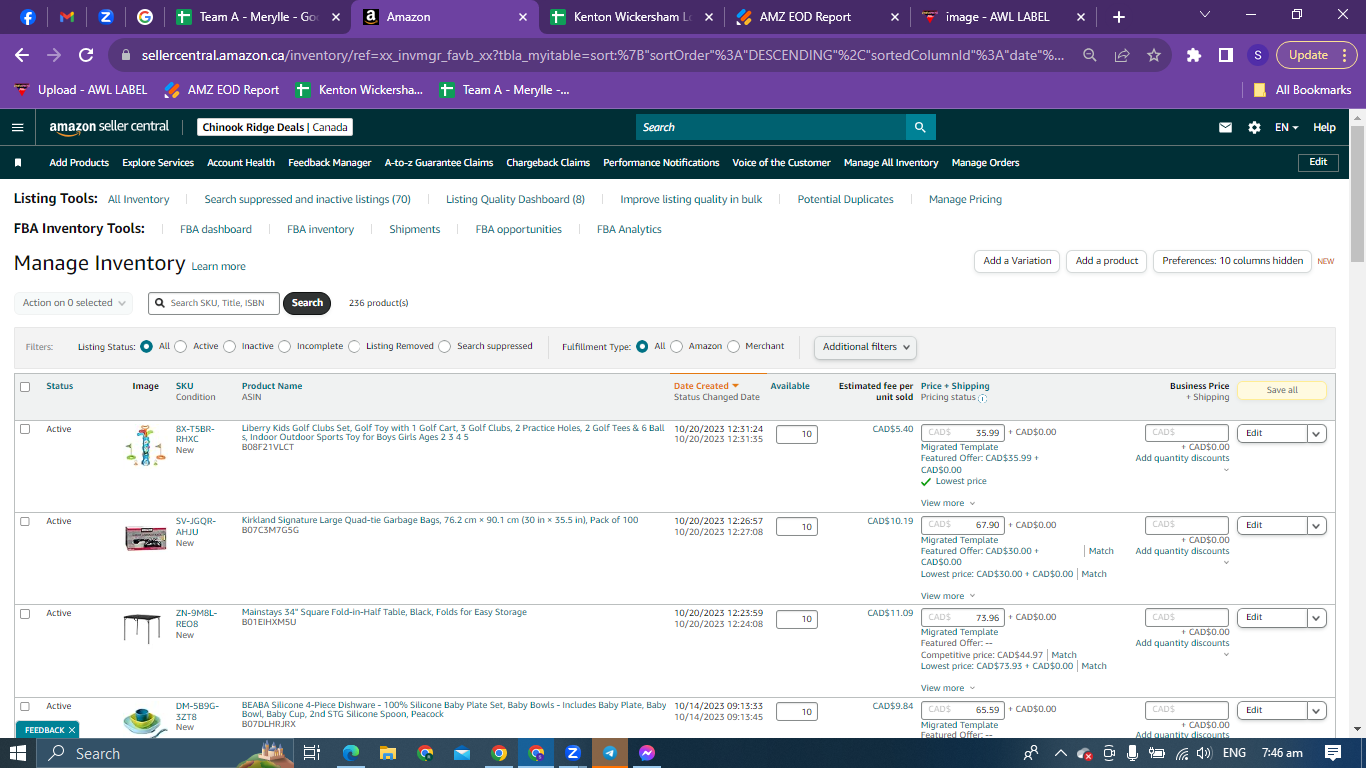Choose the Inactive listing status radio
The height and width of the screenshot is (768, 1366).
(230, 347)
